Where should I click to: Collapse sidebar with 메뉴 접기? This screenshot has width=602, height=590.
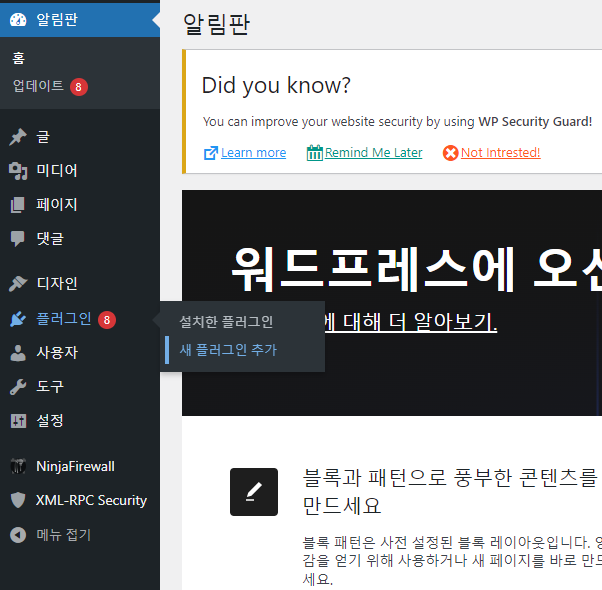tap(80, 535)
